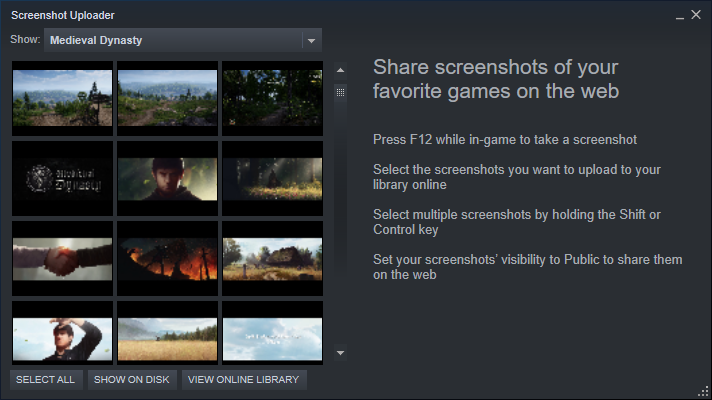Screen dimensions: 712x400
Task: Select the dark forest trees screenshot thumbnail
Action: 272,98
